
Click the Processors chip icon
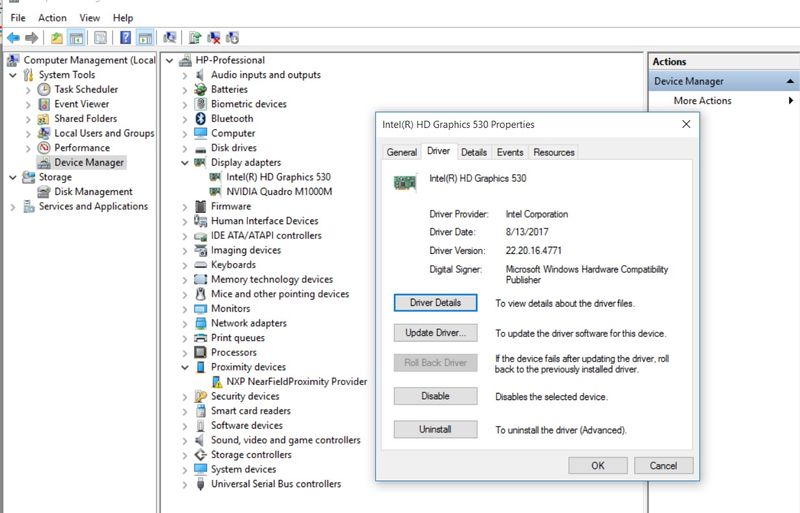tap(201, 352)
